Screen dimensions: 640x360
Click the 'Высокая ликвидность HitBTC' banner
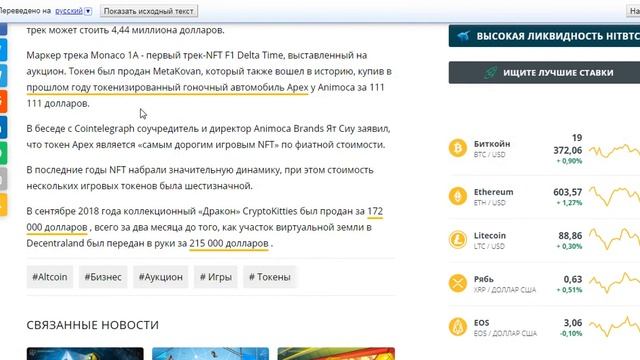(544, 36)
